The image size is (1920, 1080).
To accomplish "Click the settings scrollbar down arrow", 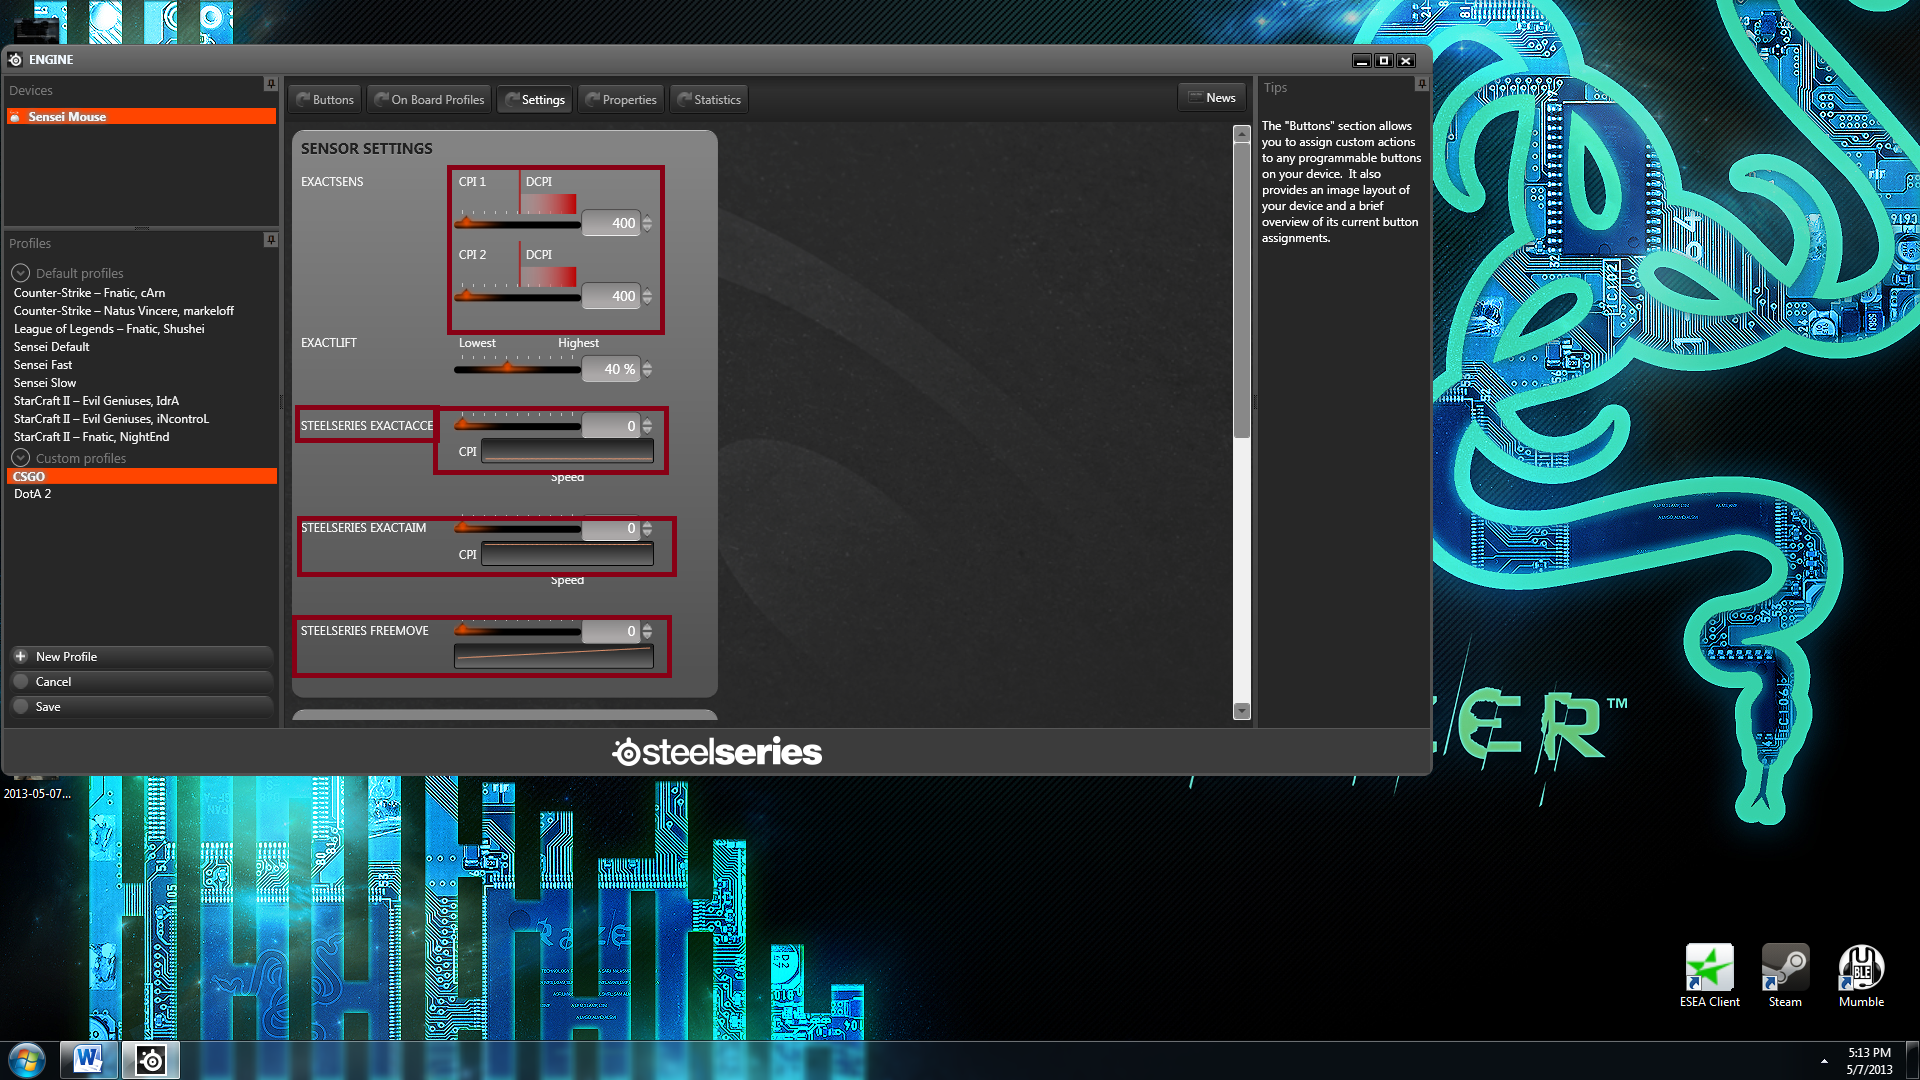I will click(x=1242, y=711).
